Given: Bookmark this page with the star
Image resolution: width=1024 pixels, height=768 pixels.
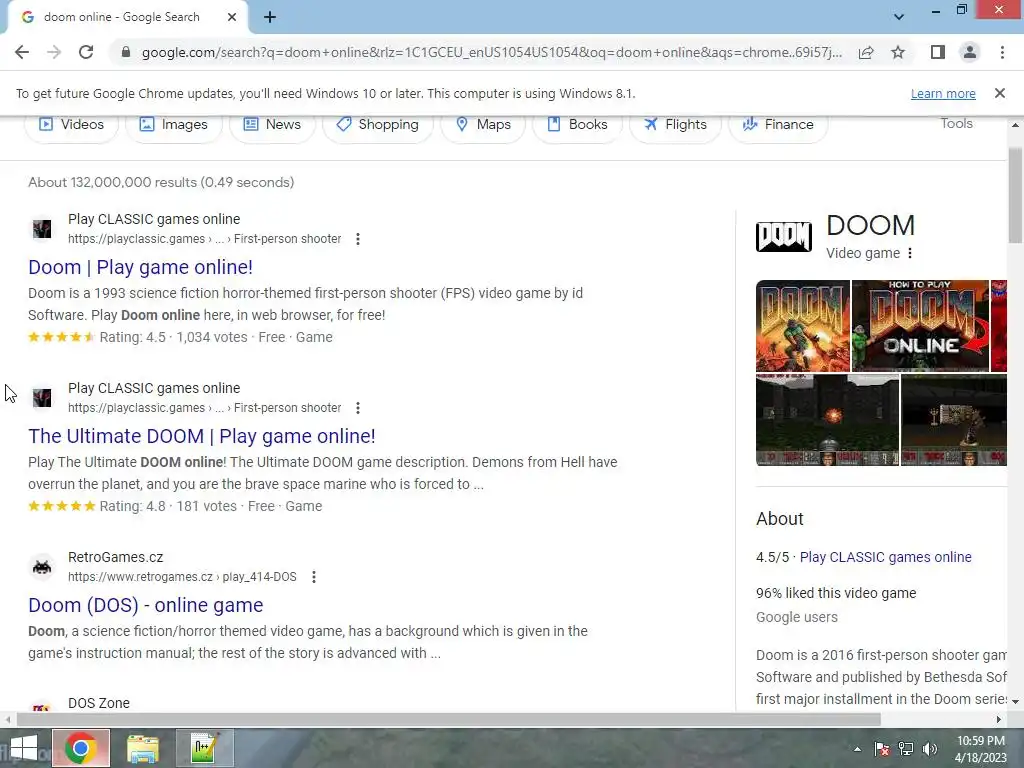Looking at the screenshot, I should coord(898,52).
